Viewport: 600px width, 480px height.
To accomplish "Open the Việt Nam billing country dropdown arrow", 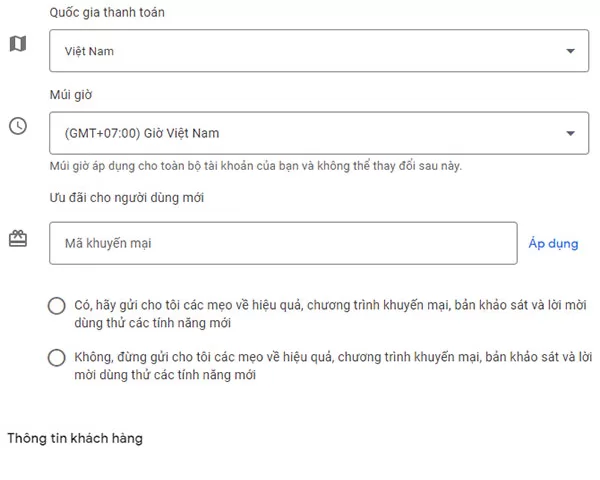I will (x=571, y=51).
